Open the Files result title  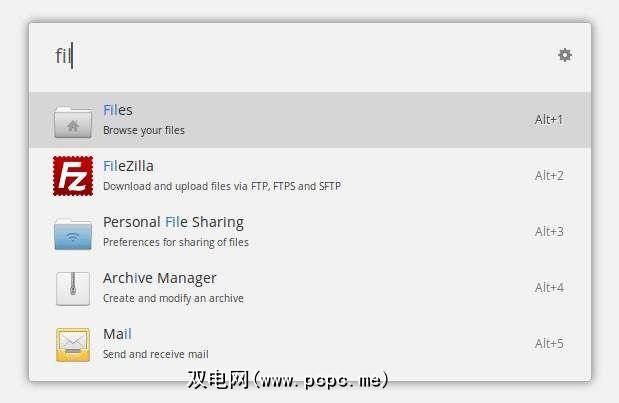coord(118,110)
